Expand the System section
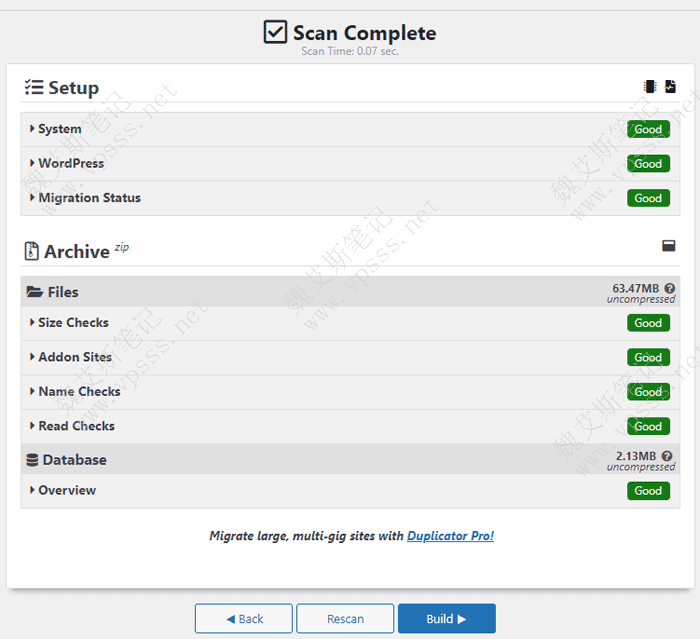700x639 pixels. 59,129
